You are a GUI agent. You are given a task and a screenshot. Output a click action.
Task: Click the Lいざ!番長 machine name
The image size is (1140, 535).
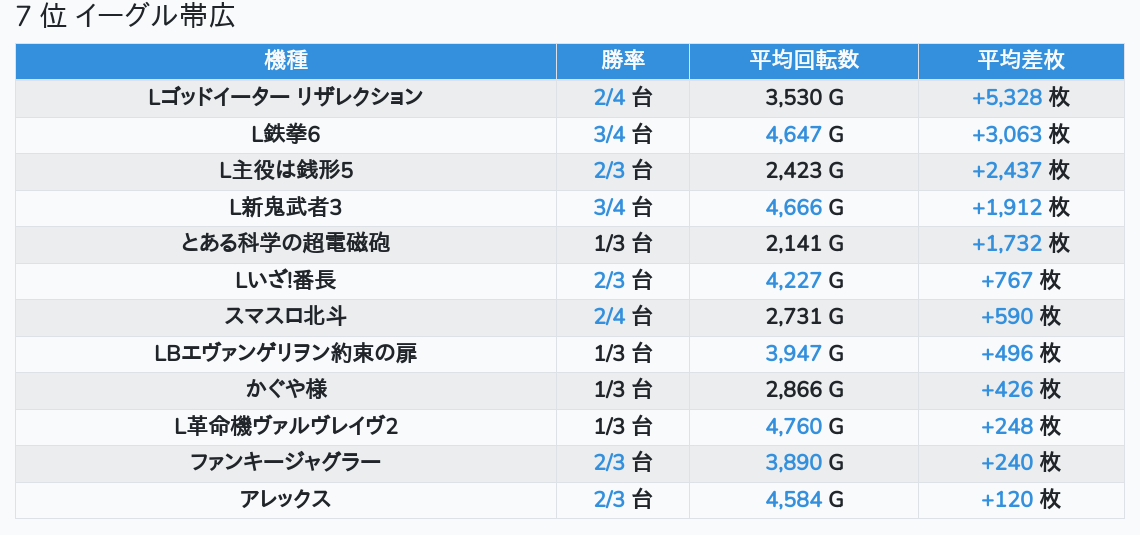coord(286,281)
